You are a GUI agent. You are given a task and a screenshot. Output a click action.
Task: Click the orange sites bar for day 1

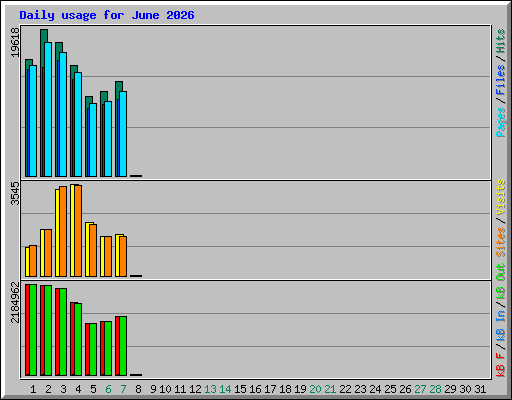[x=33, y=261]
